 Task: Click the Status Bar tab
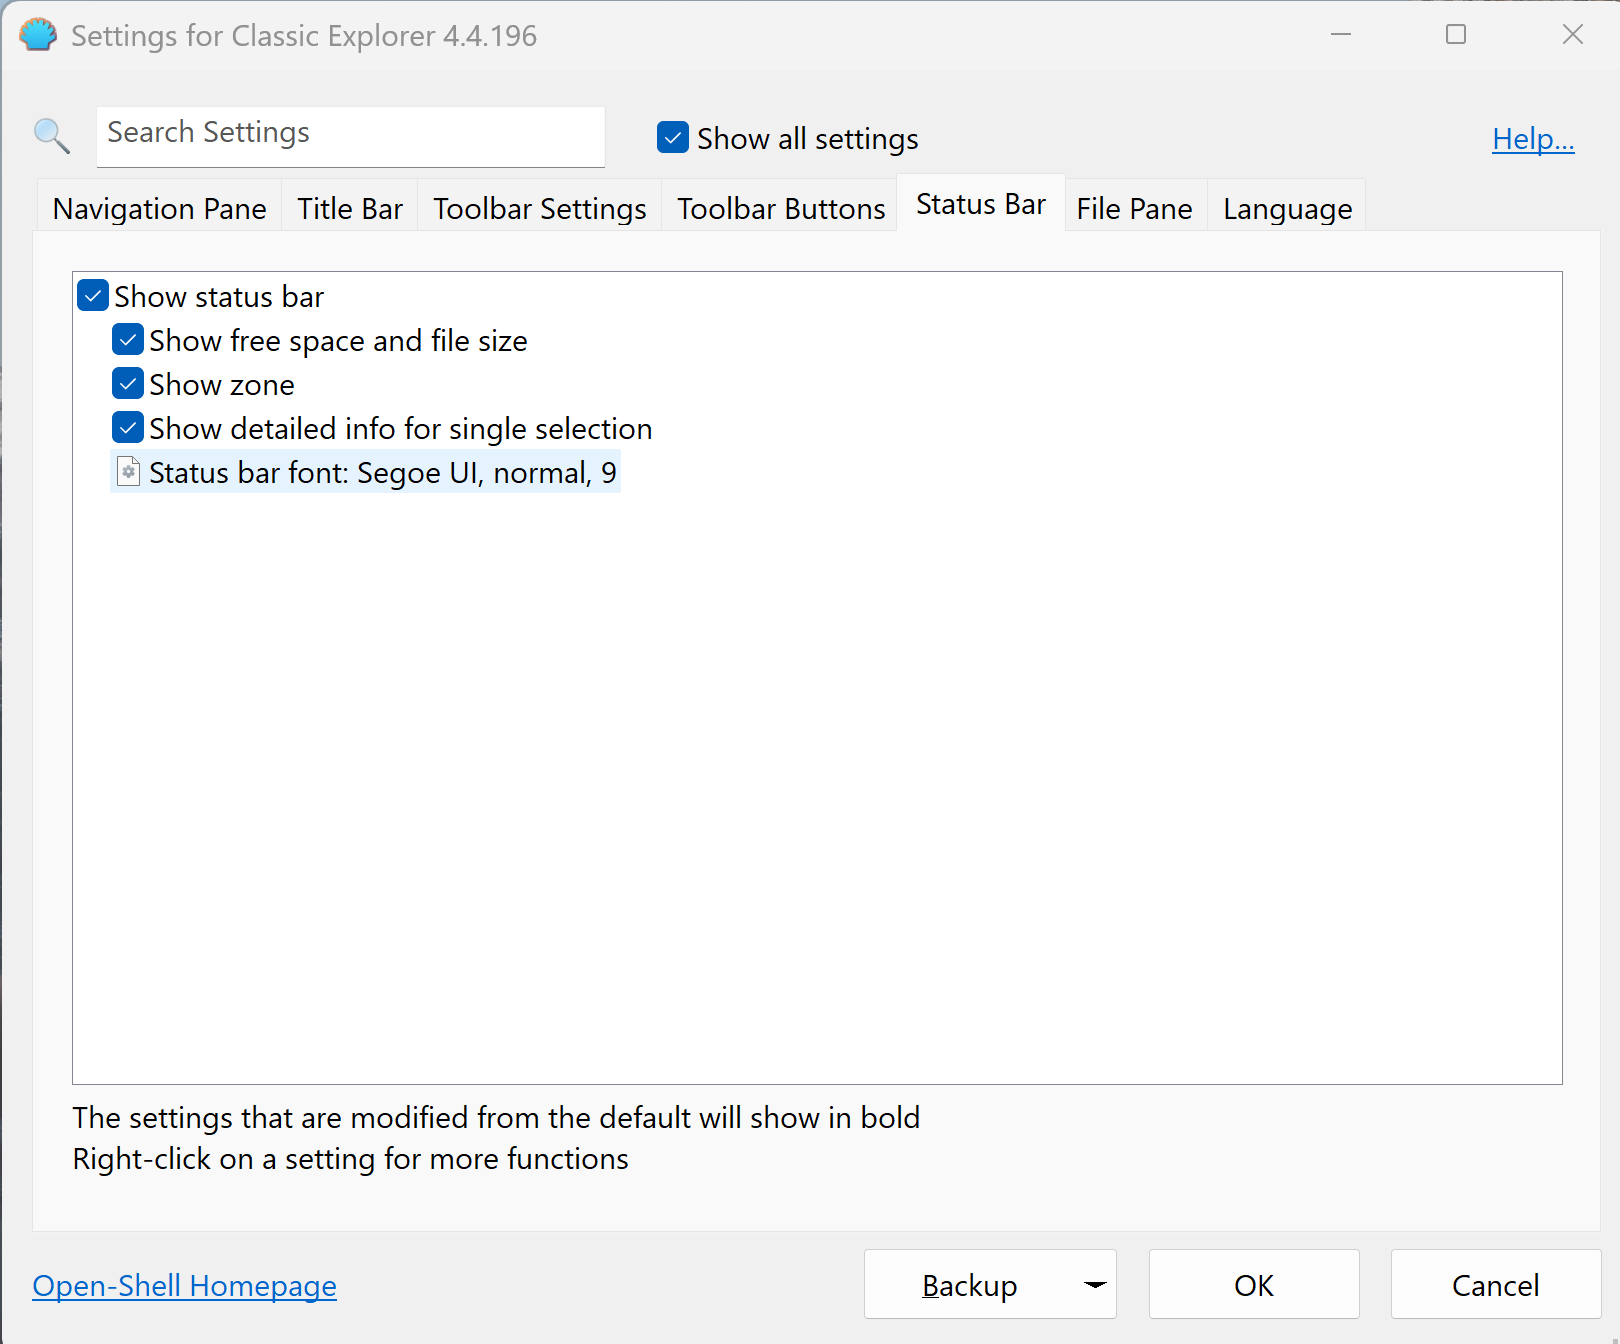coord(981,204)
